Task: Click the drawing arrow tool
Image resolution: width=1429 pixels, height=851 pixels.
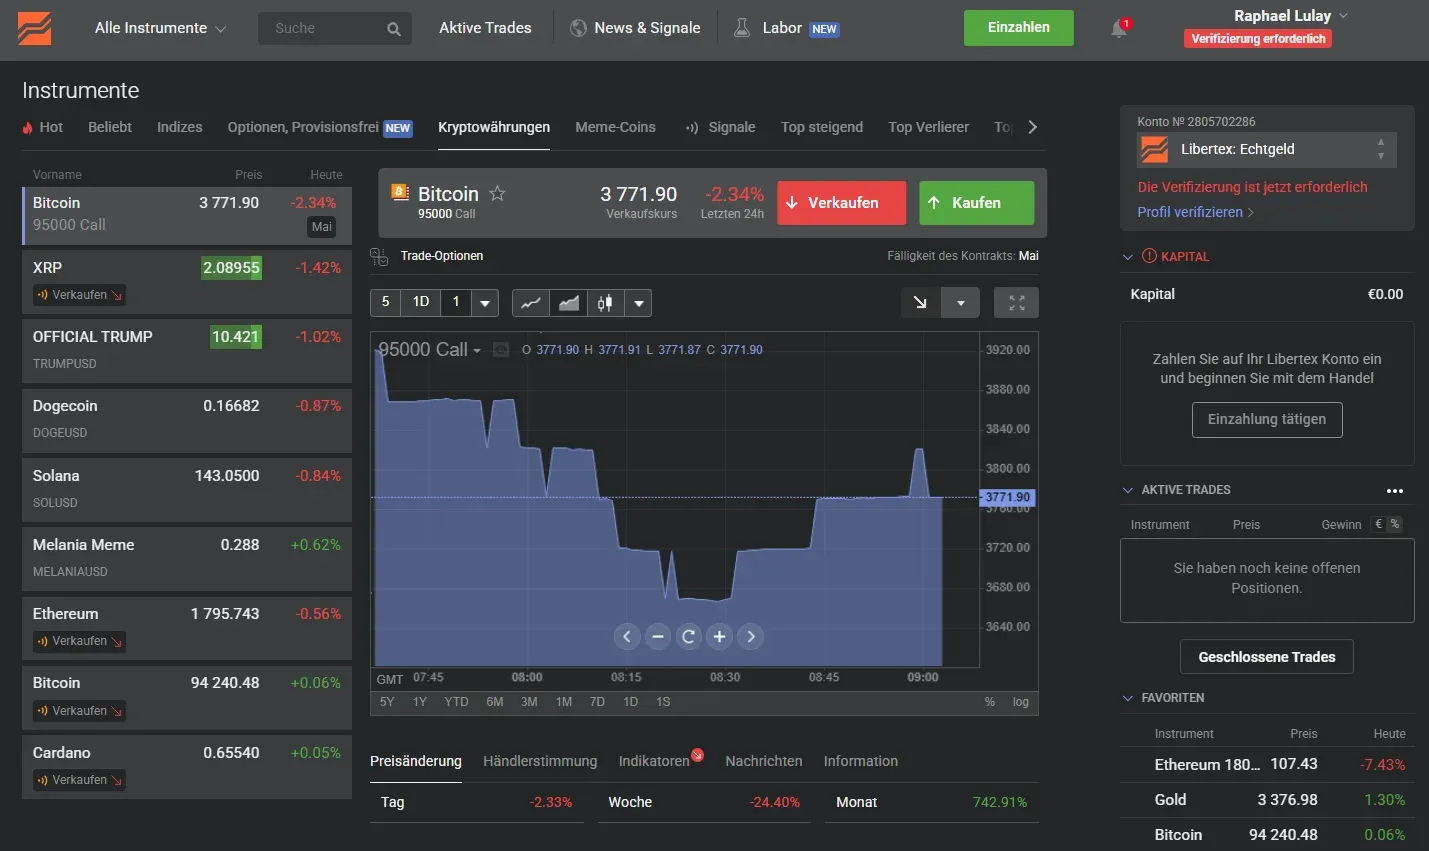Action: click(920, 302)
